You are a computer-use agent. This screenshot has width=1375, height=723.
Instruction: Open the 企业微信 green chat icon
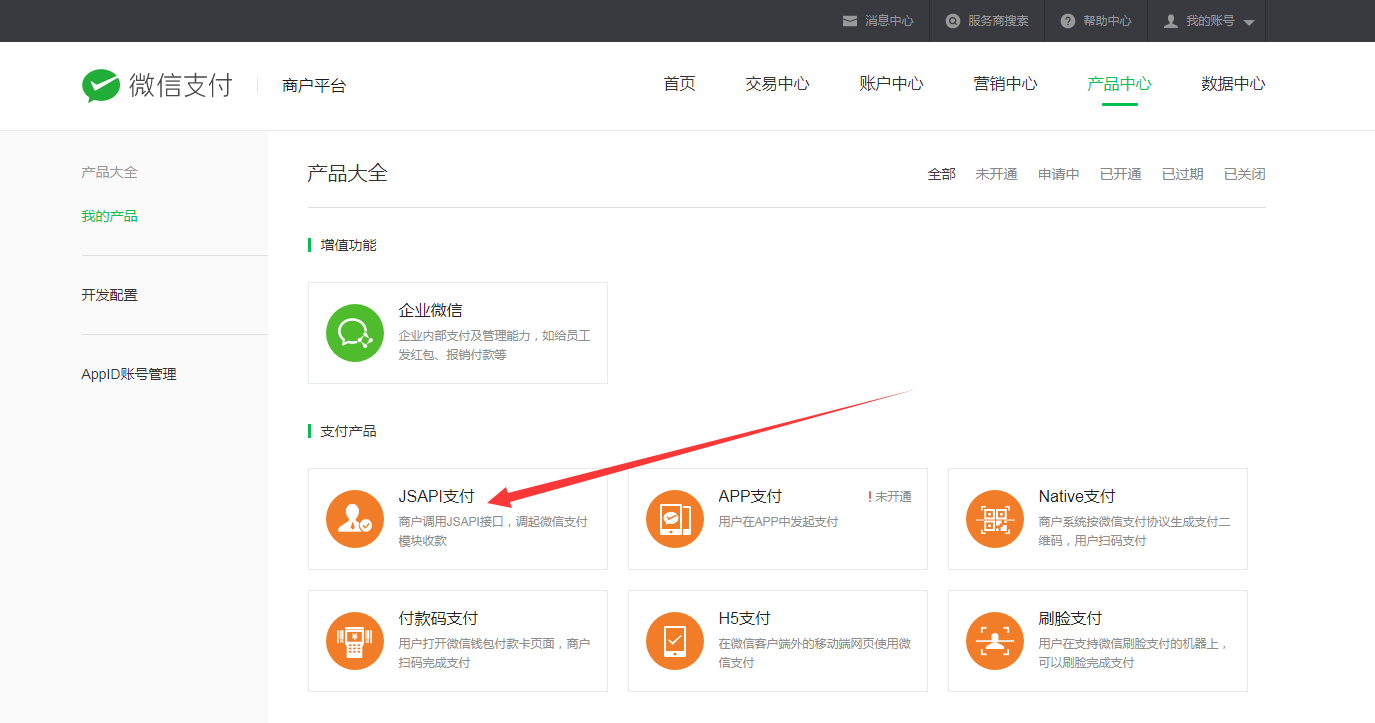tap(355, 333)
